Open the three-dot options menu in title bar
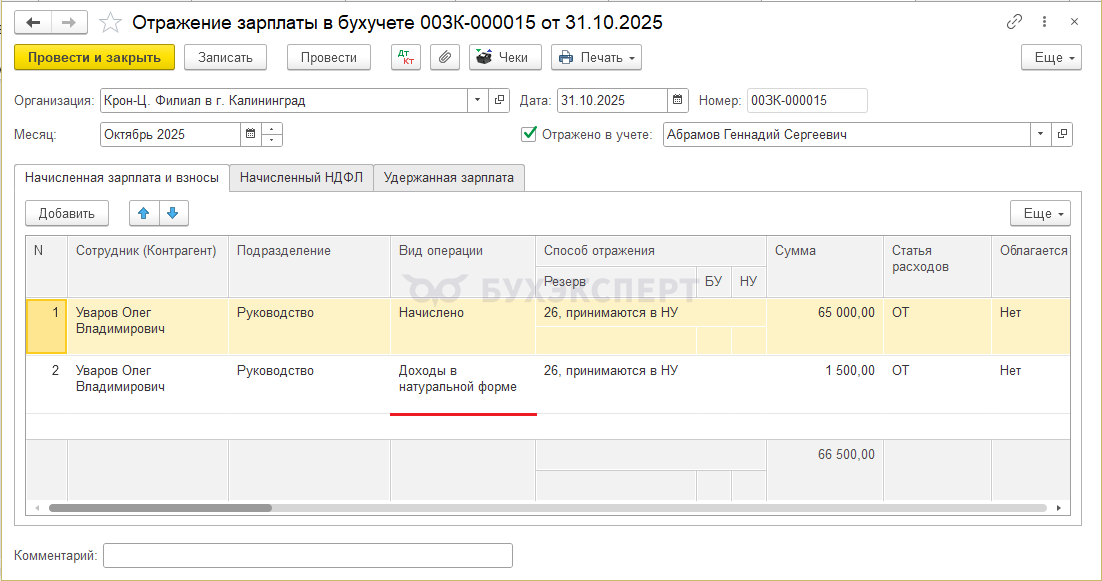This screenshot has height=581, width=1102. [x=1044, y=22]
